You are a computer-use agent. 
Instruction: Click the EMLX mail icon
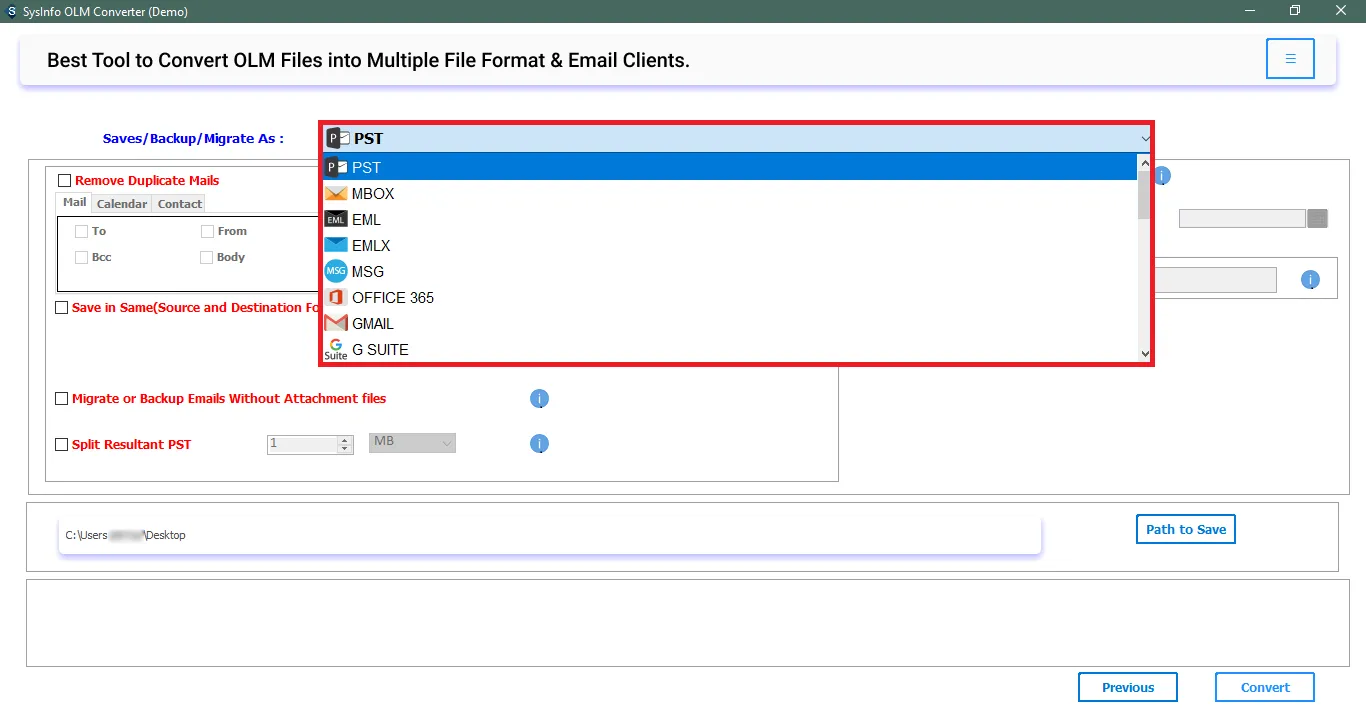click(336, 246)
